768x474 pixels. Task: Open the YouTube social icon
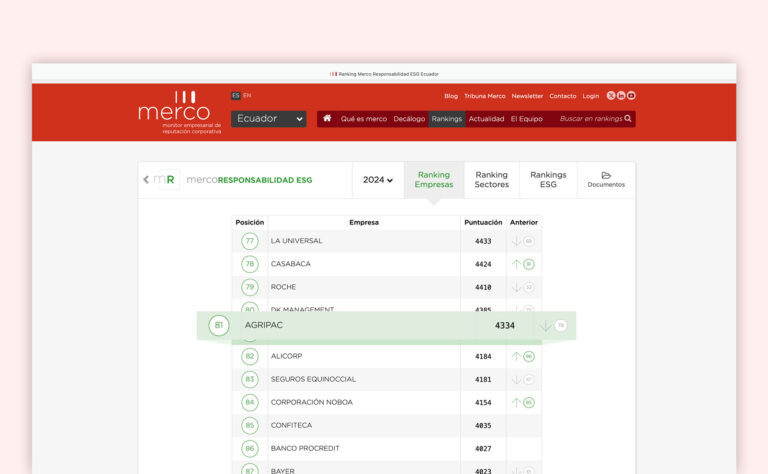click(631, 96)
